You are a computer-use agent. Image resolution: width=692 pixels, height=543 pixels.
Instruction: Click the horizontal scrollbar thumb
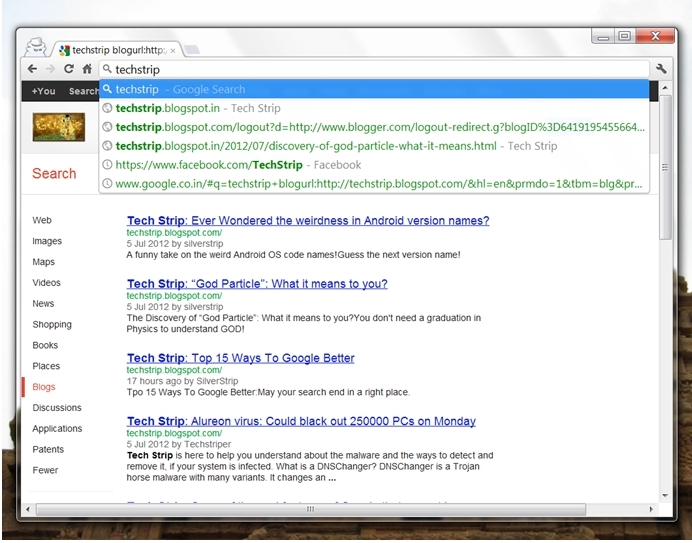point(311,509)
